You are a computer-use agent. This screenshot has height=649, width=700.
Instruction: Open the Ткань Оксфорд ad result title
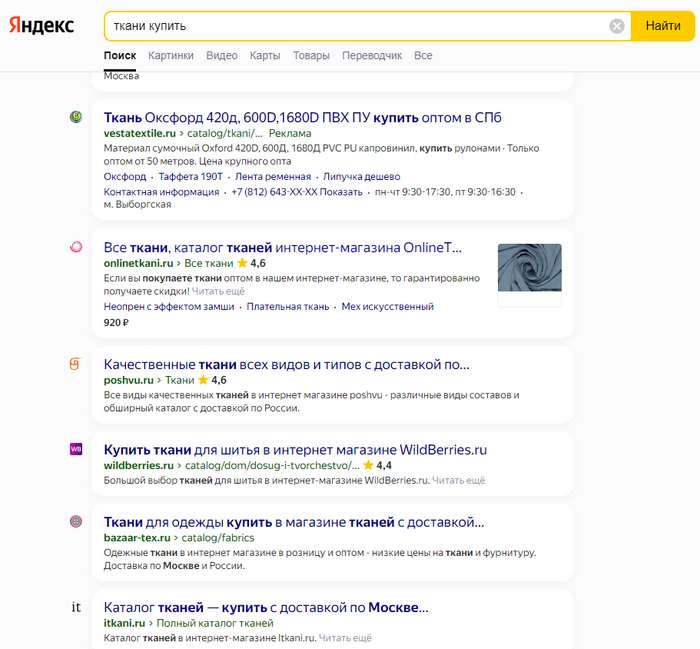(302, 117)
